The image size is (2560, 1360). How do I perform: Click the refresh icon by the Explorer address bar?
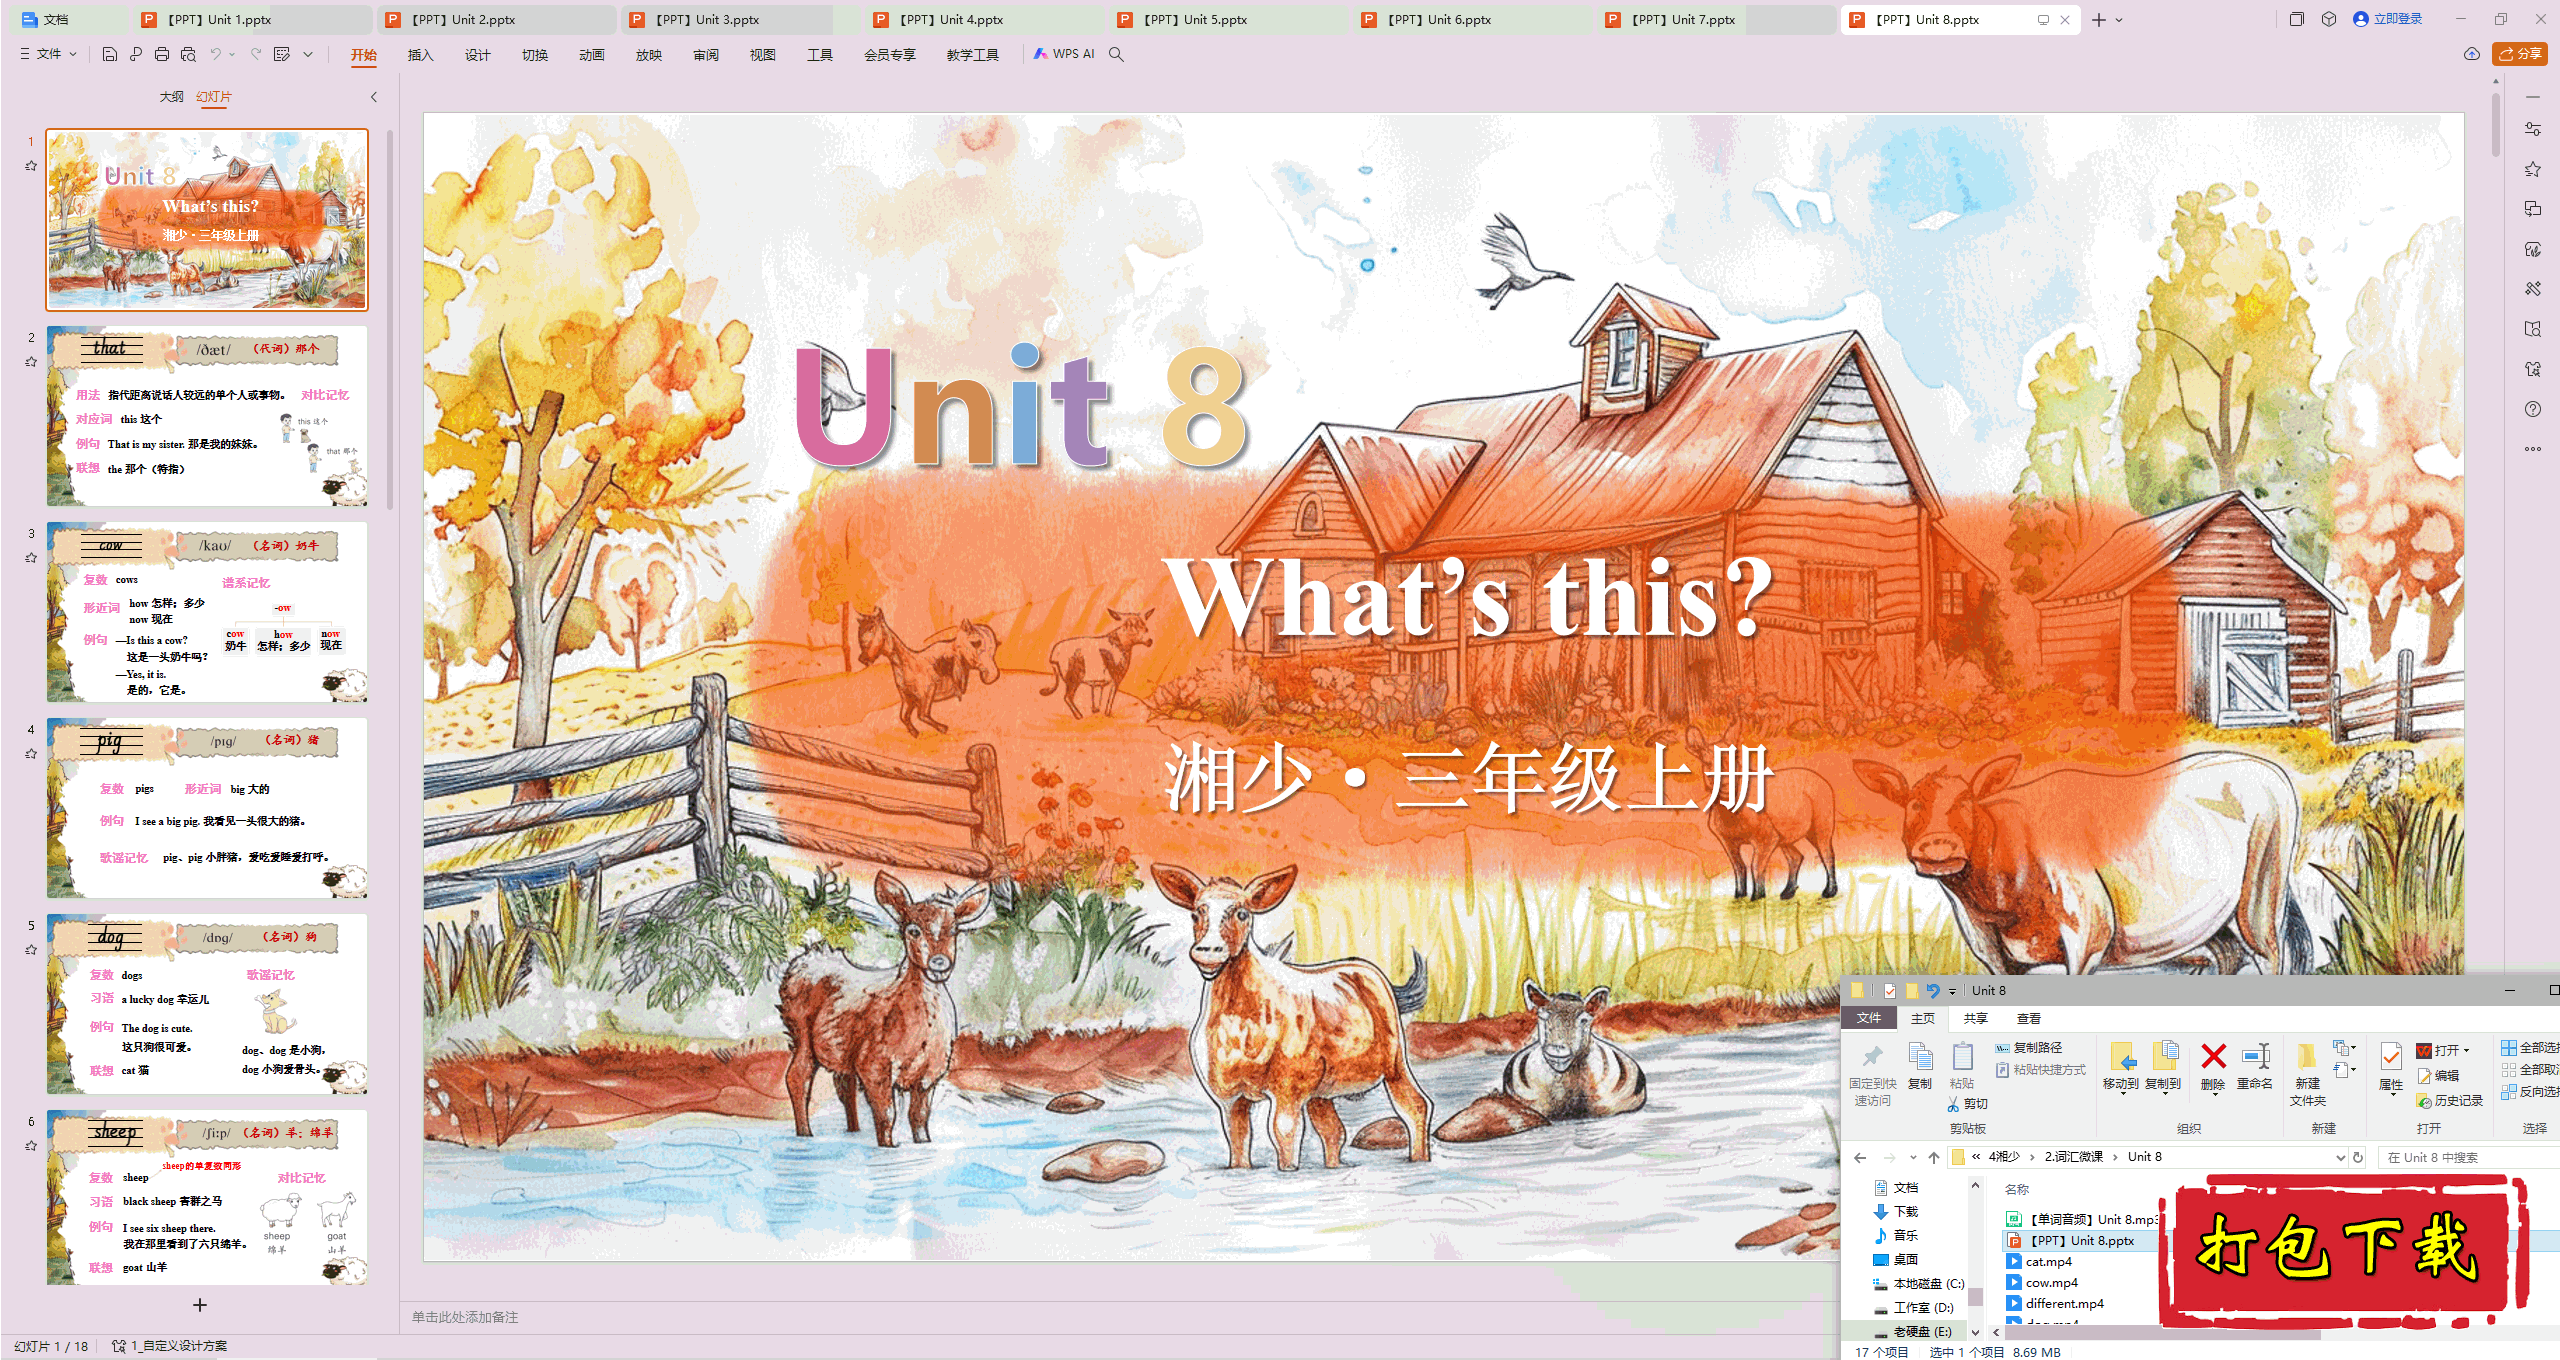coord(2358,1157)
